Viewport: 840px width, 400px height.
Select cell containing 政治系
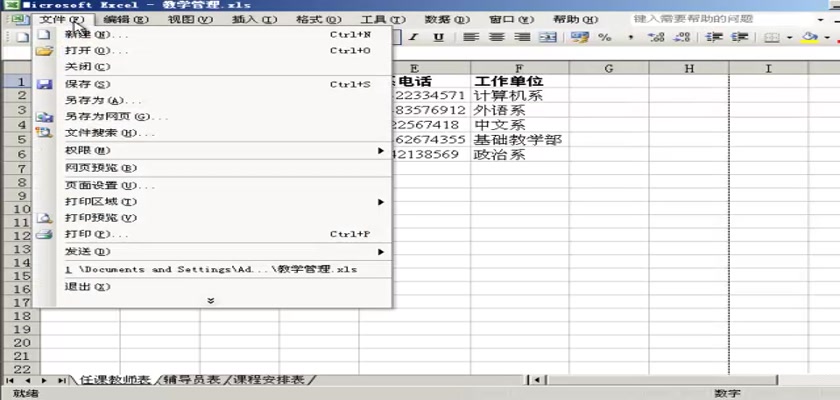(520, 155)
